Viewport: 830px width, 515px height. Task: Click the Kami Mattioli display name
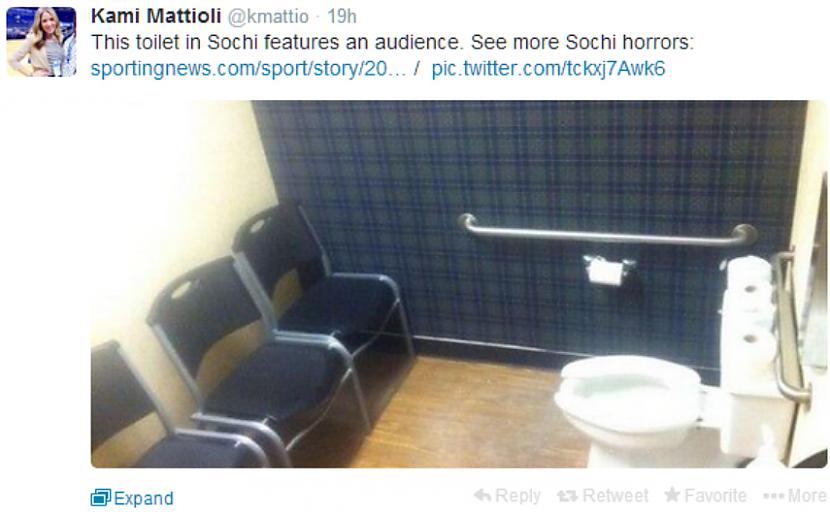point(156,16)
